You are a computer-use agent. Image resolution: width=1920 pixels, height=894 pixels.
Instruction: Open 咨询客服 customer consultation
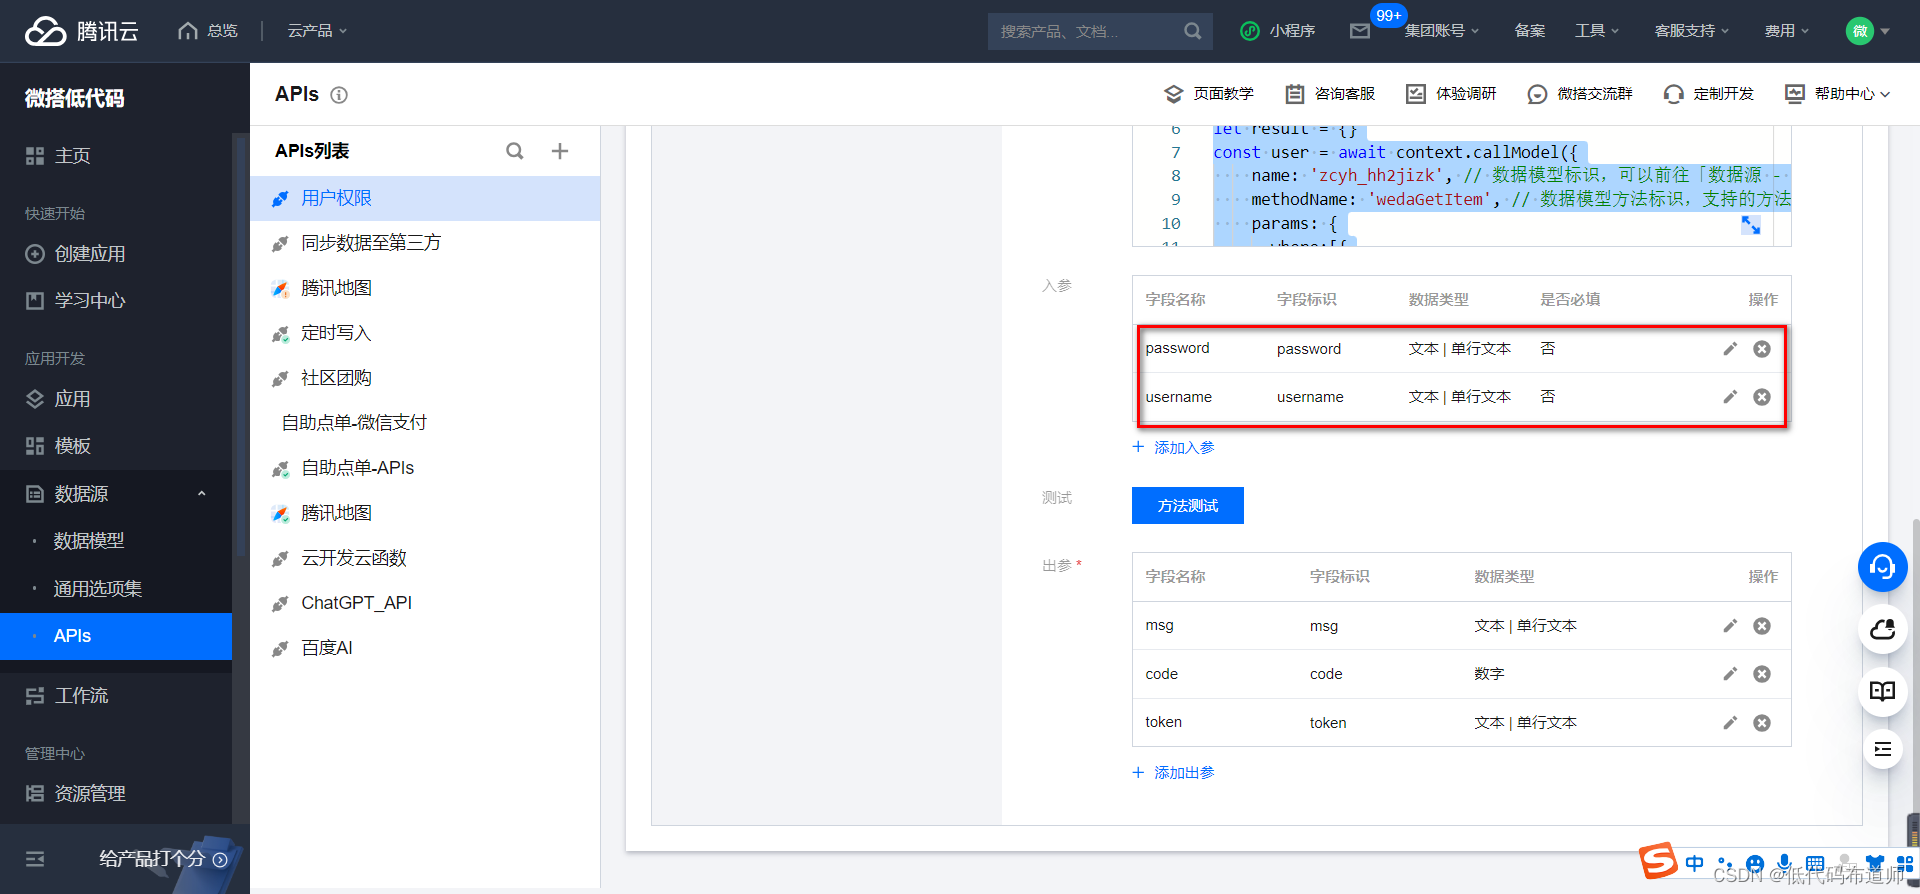click(x=1330, y=94)
